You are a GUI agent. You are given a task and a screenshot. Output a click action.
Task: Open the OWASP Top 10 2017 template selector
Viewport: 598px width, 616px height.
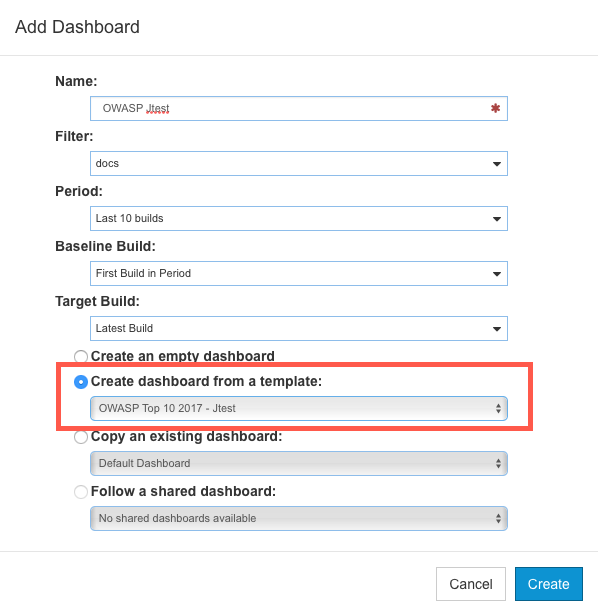299,409
